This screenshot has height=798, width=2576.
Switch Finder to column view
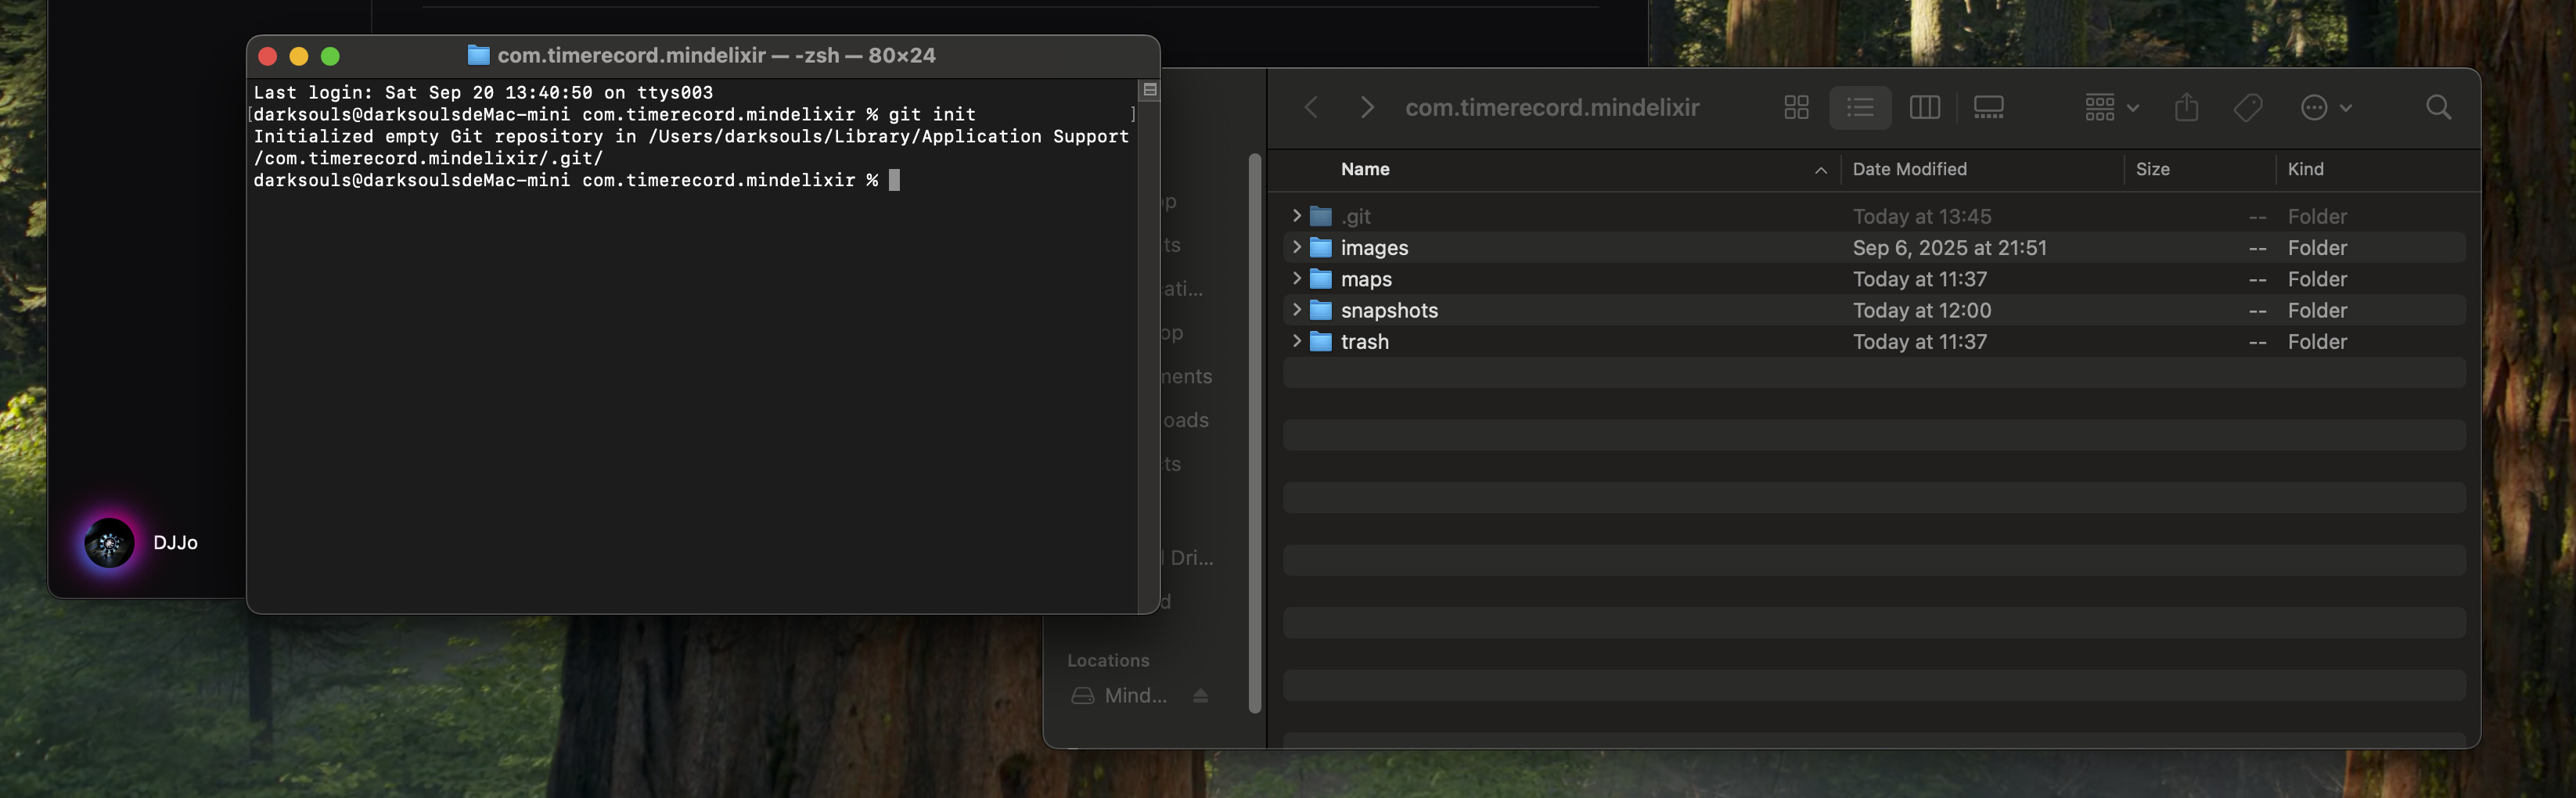[x=1924, y=107]
